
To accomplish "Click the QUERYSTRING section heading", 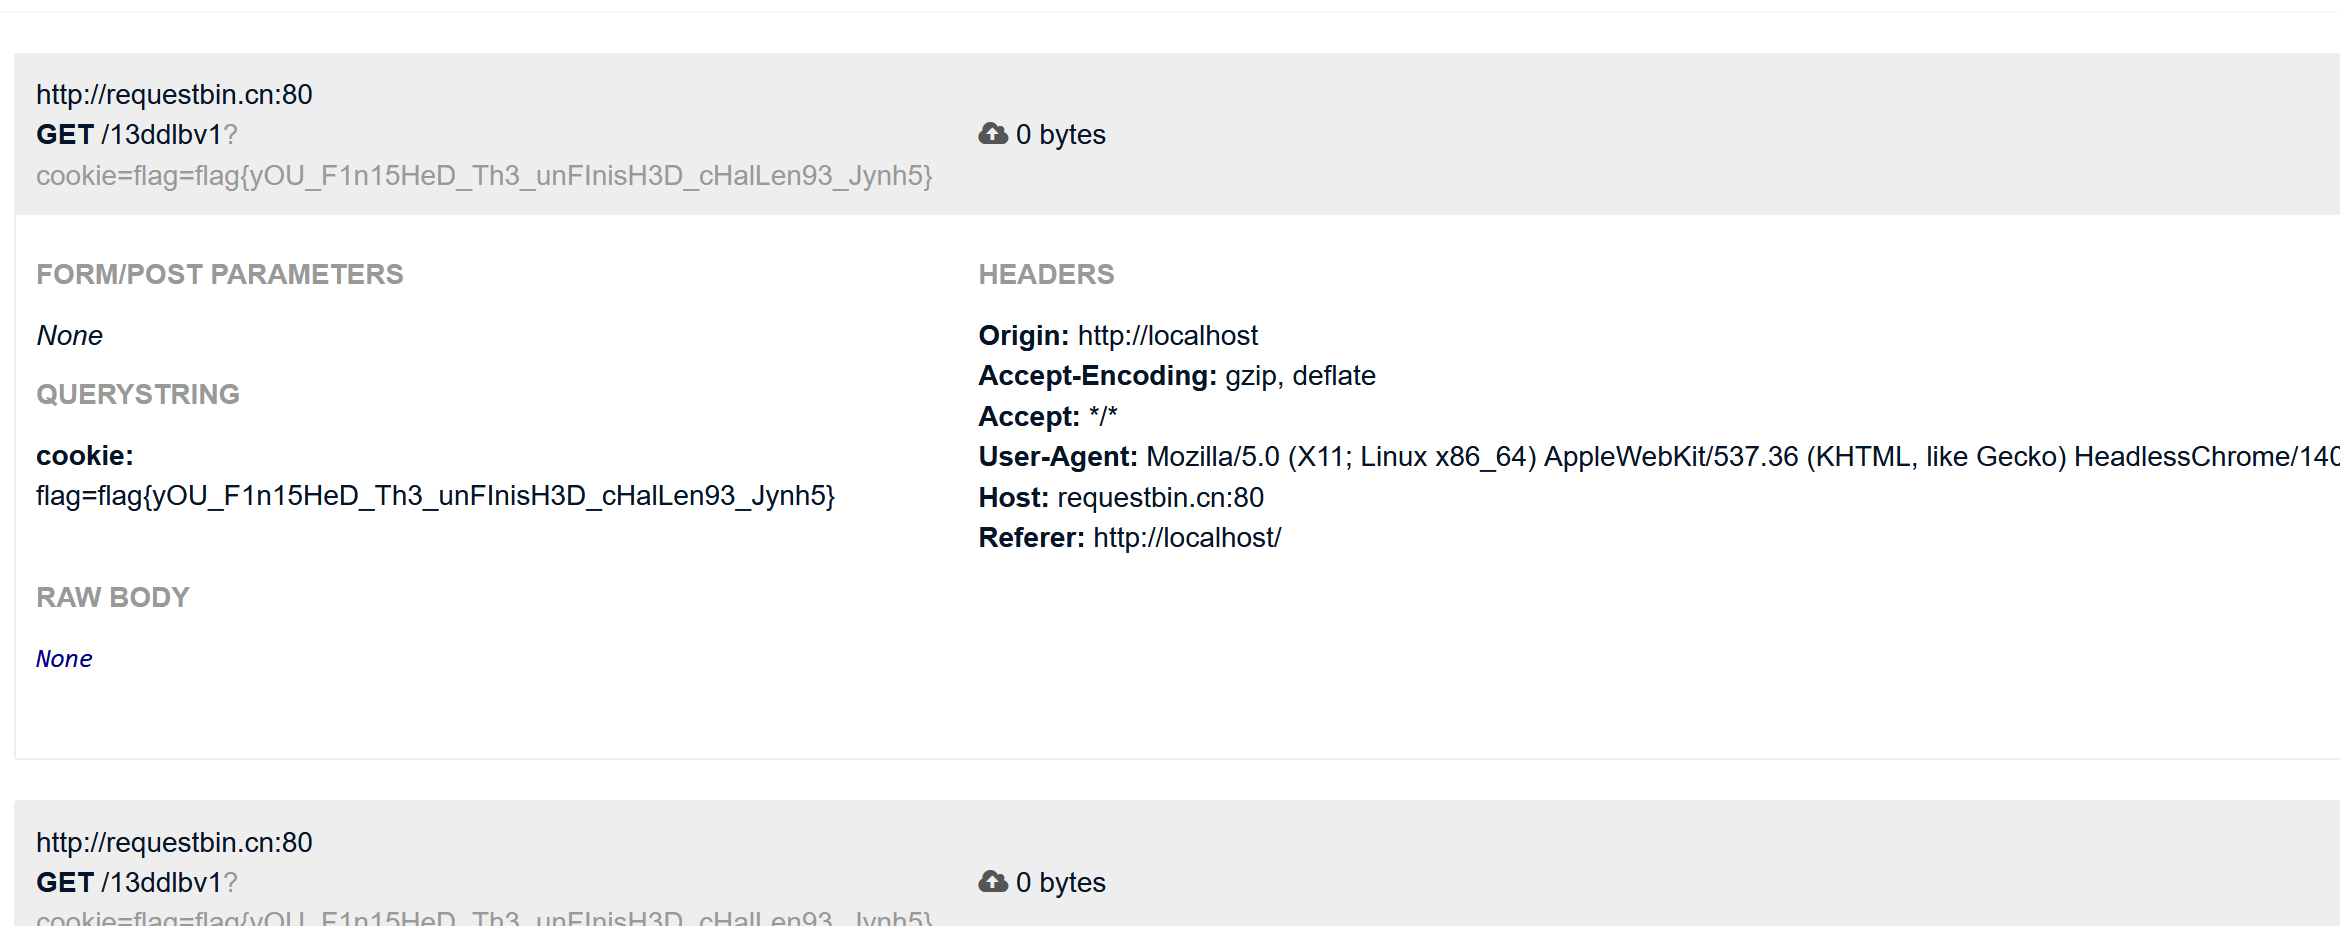I will pyautogui.click(x=138, y=395).
